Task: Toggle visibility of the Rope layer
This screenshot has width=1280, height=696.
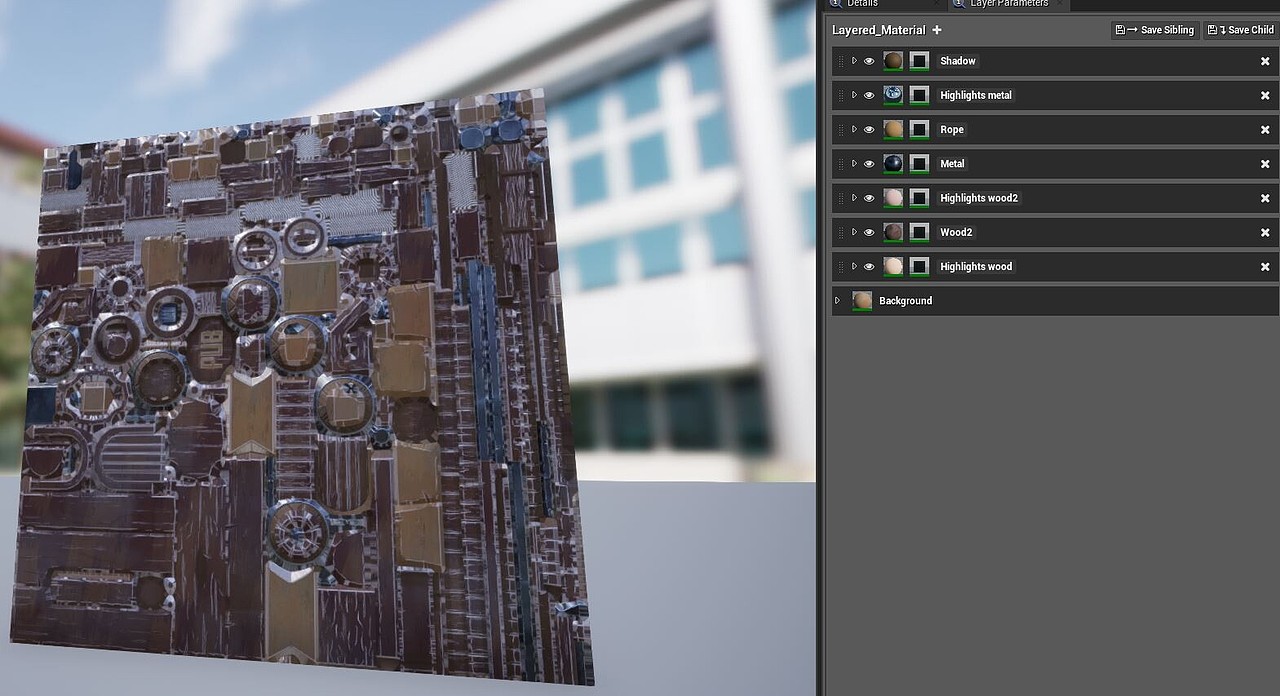Action: coord(869,129)
